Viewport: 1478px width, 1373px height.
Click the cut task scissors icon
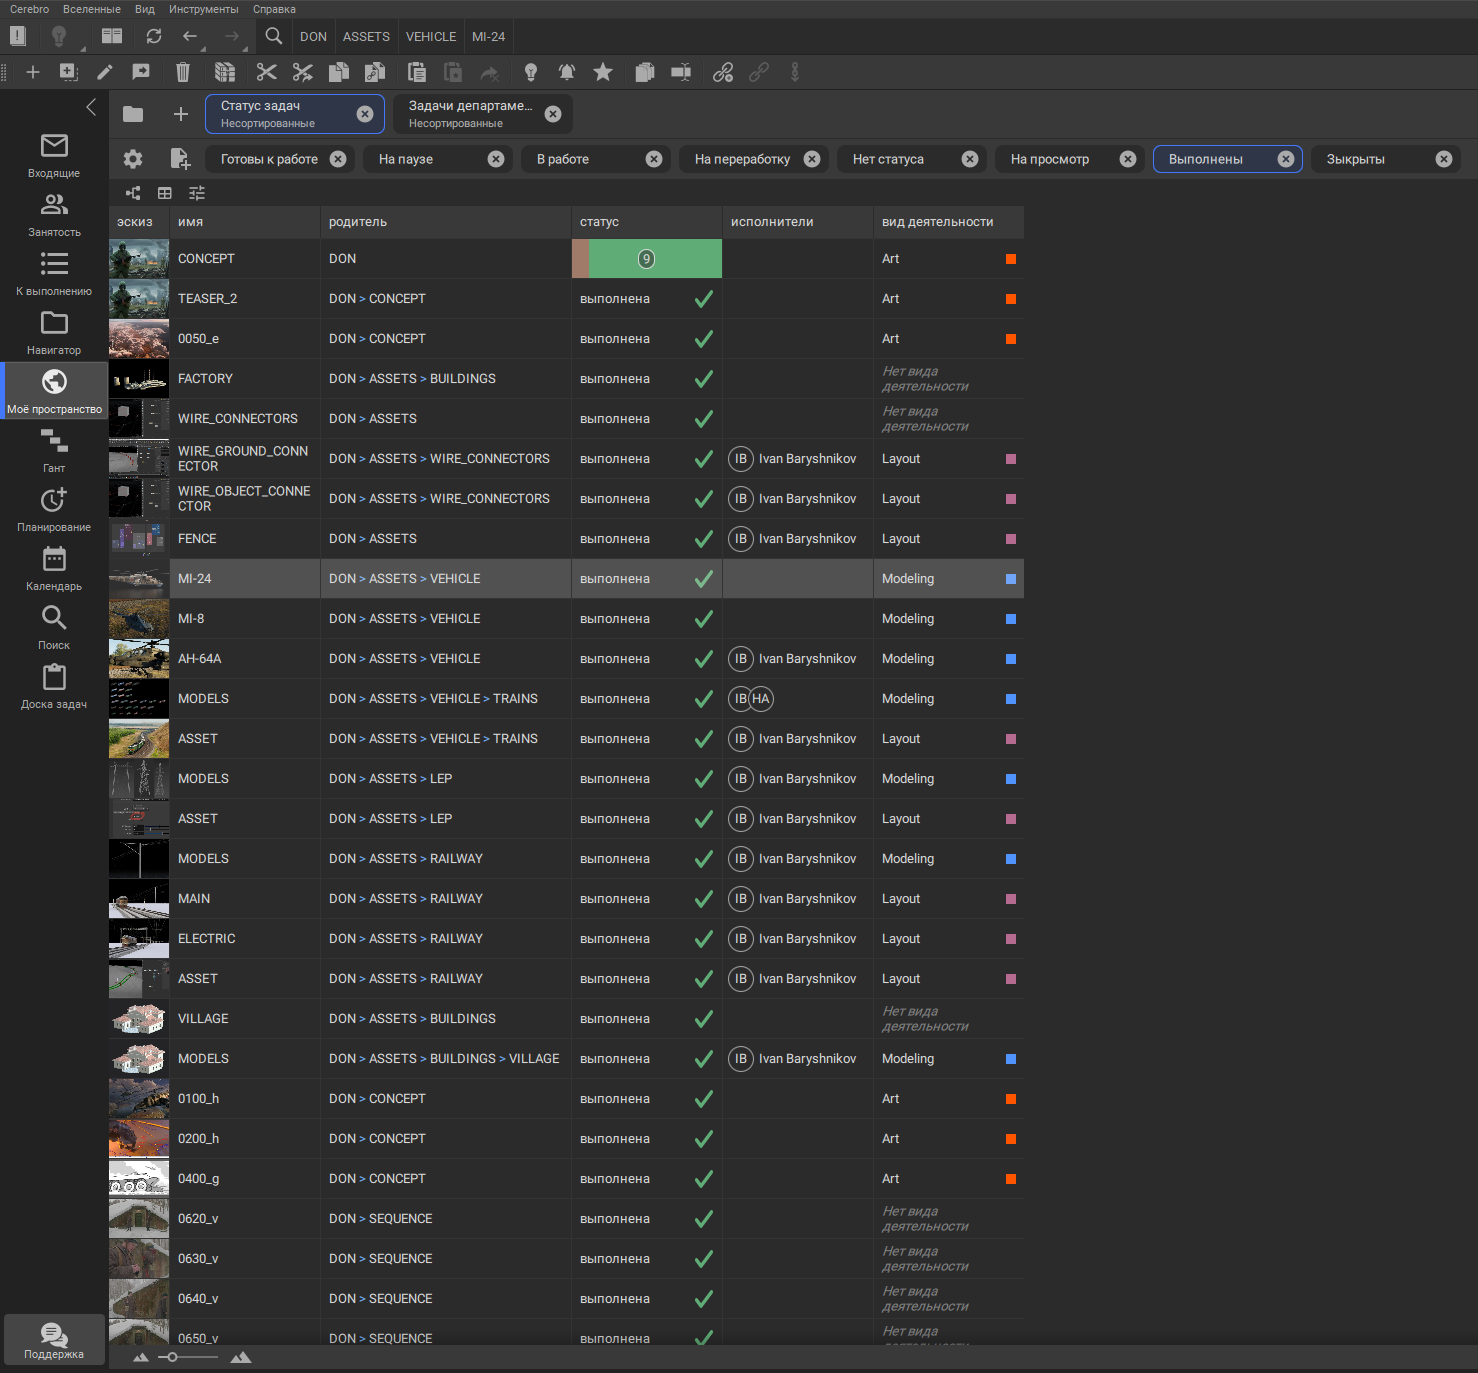point(266,72)
